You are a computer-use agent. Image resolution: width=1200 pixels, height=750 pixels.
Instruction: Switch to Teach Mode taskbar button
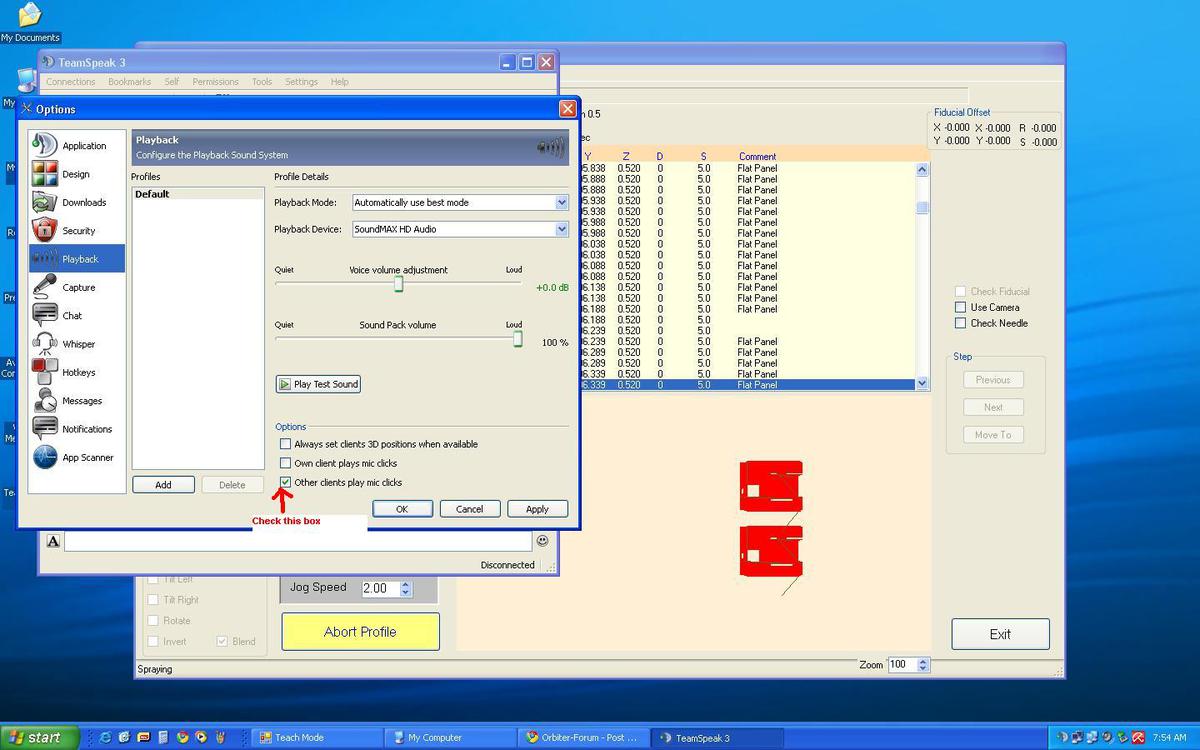click(317, 738)
